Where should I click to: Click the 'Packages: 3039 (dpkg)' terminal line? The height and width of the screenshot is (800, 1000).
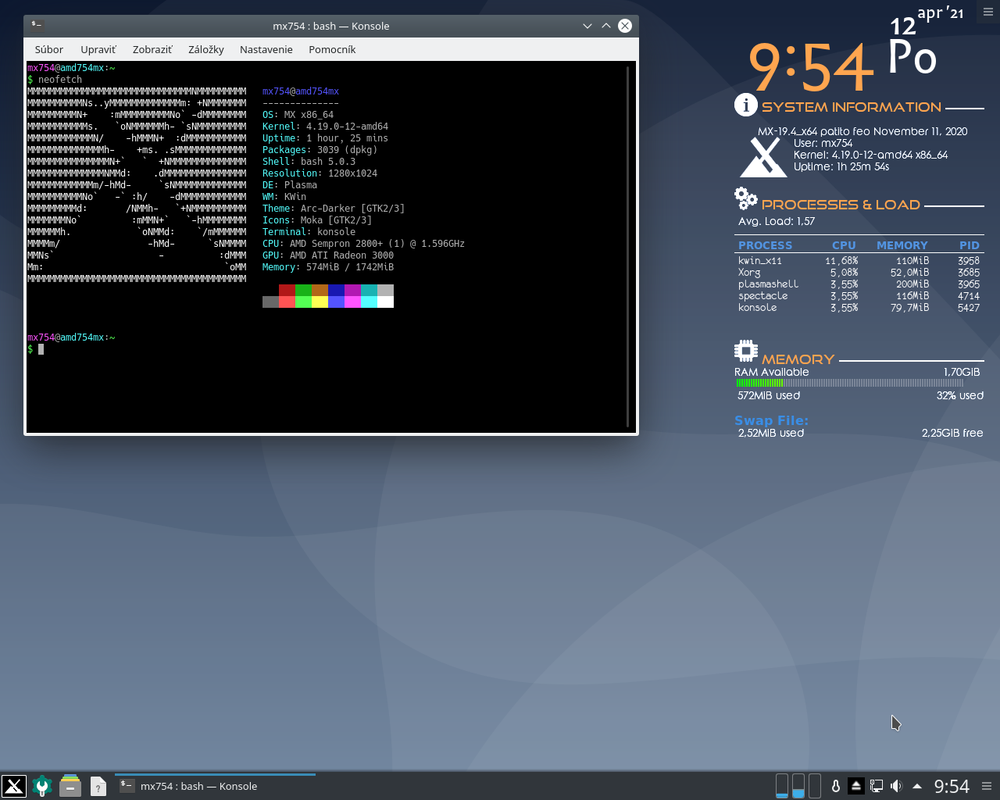point(320,150)
